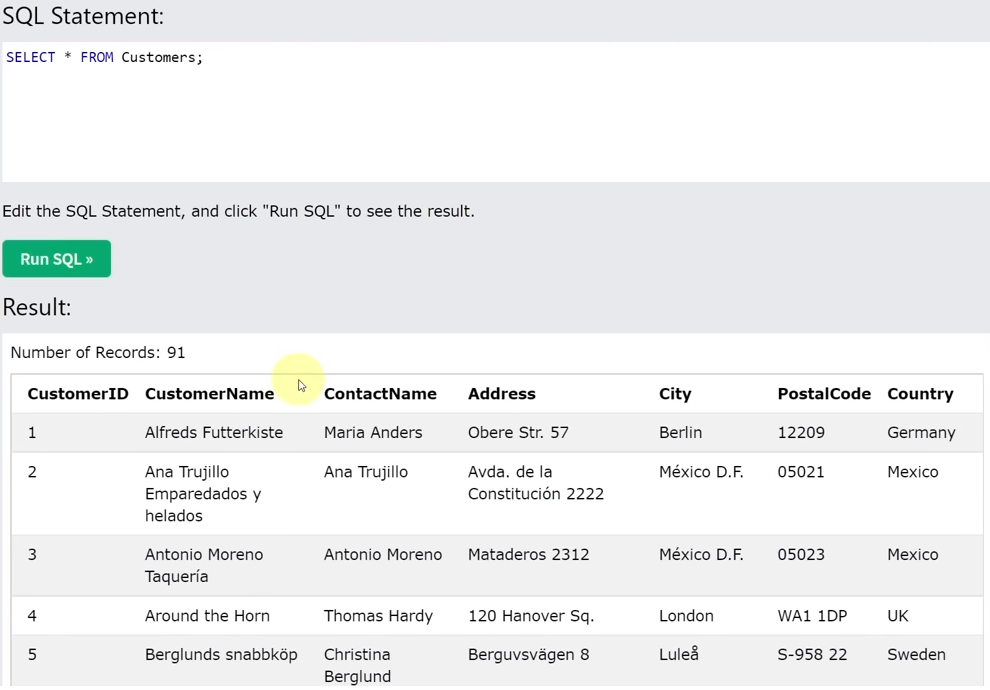Image resolution: width=990 pixels, height=690 pixels.
Task: Click the London city cell
Action: point(686,616)
